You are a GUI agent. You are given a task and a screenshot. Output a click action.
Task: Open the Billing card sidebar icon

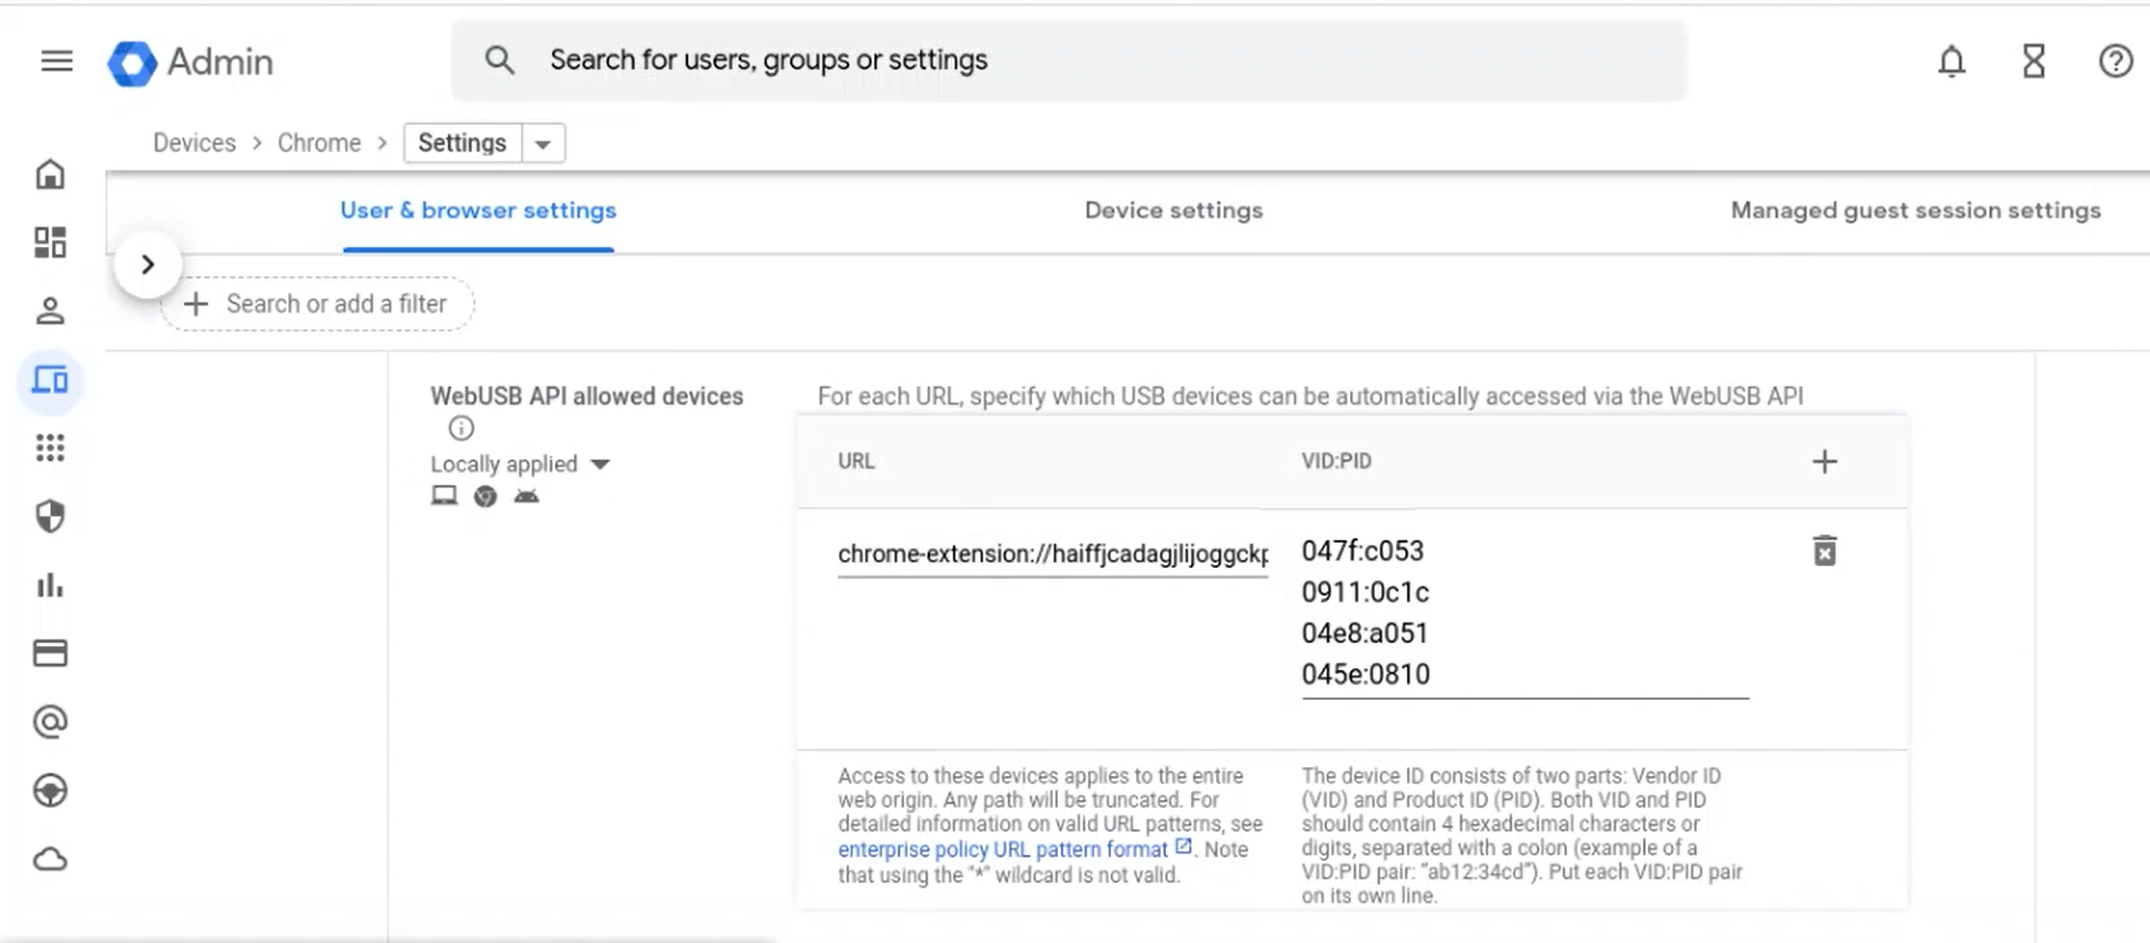(50, 653)
